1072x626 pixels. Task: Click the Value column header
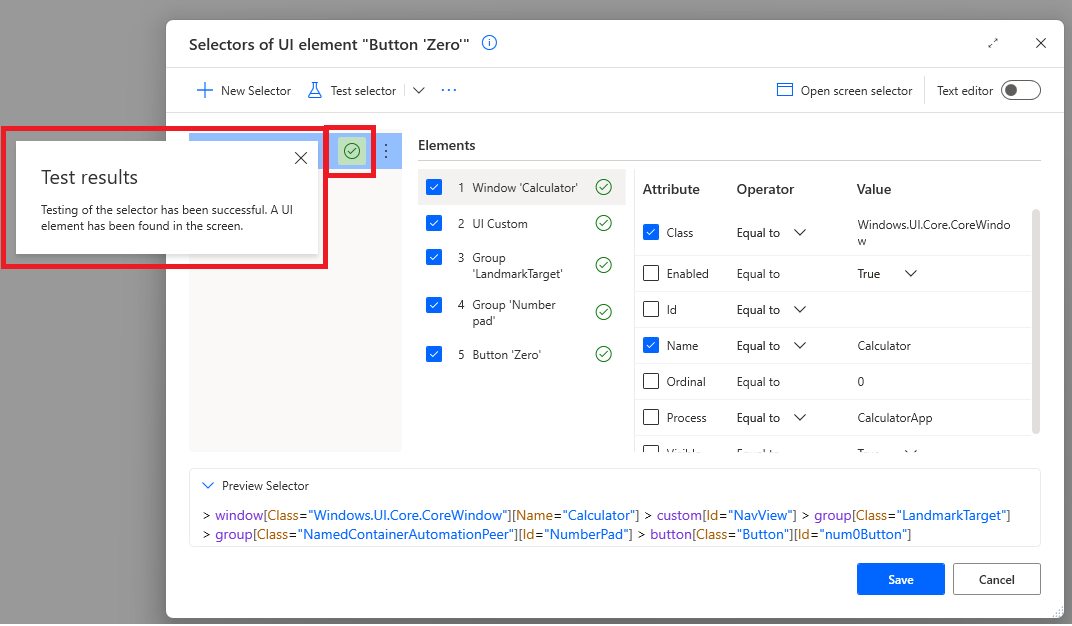[x=874, y=189]
